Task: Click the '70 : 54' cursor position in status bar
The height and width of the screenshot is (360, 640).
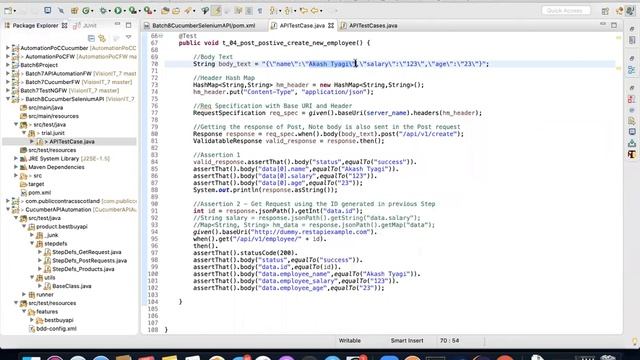Action: [x=449, y=340]
